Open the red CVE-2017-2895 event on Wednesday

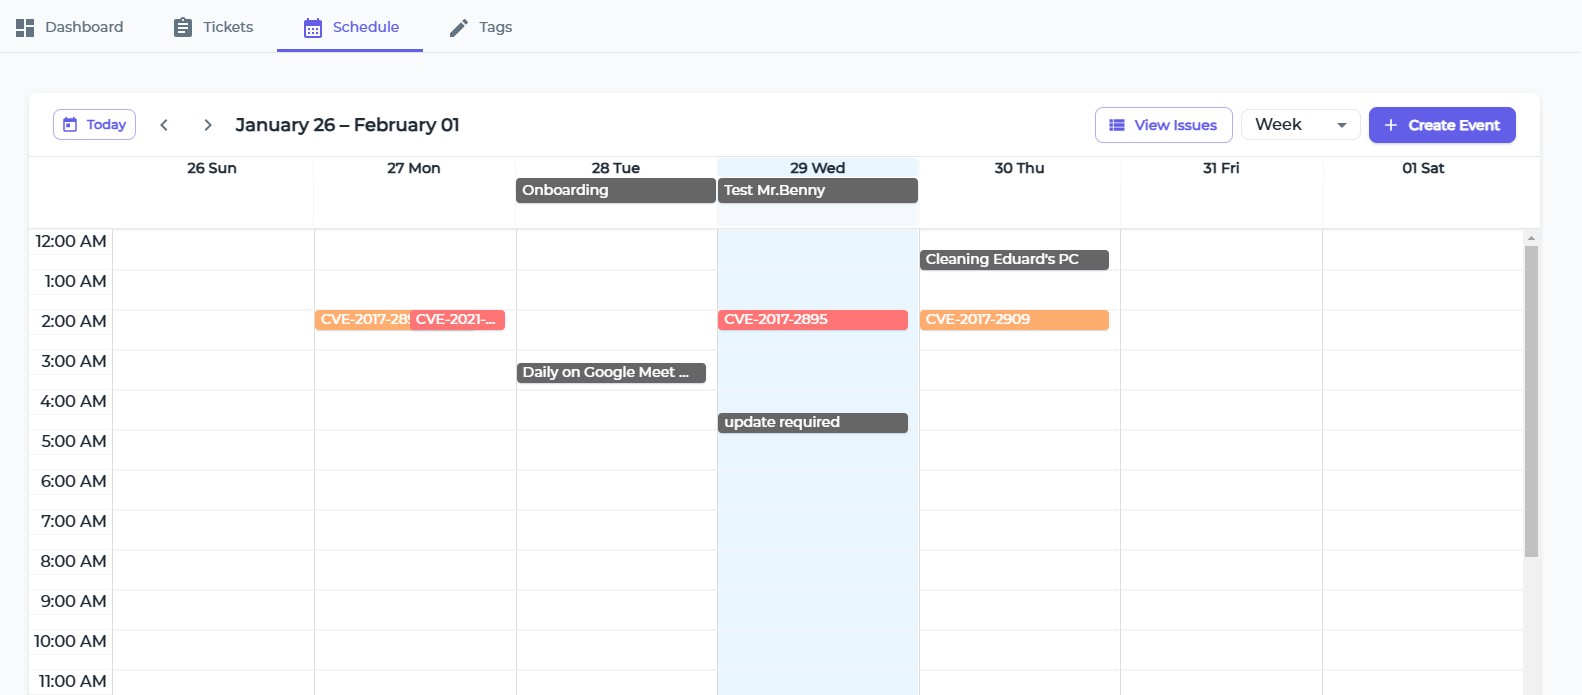[x=812, y=320]
